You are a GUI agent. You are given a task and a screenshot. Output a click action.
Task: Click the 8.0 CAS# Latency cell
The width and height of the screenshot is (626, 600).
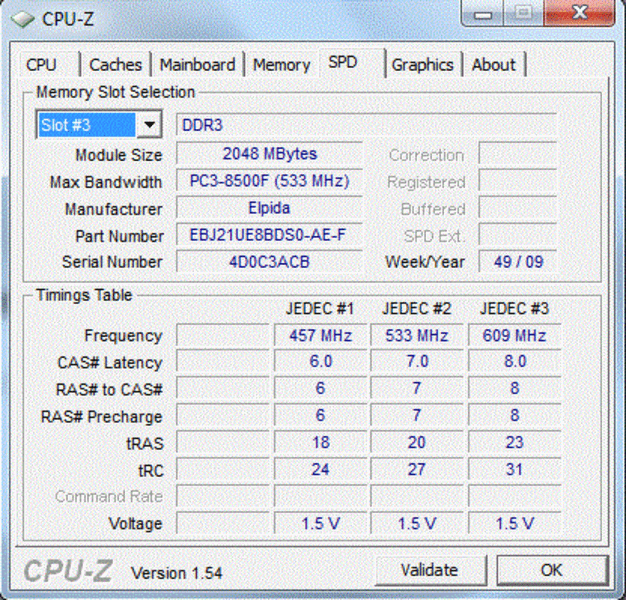(x=514, y=361)
